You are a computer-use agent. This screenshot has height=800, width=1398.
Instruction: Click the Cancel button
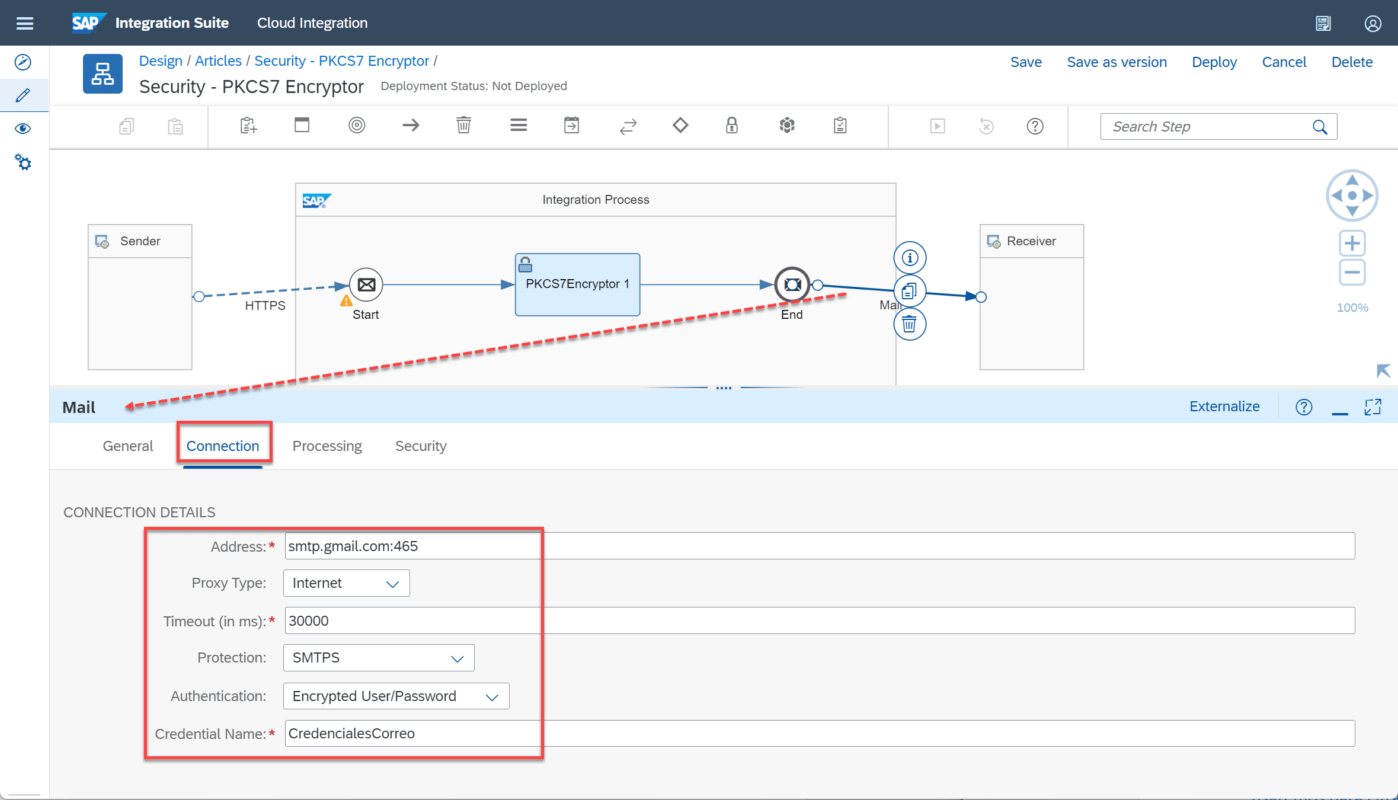pyautogui.click(x=1284, y=62)
